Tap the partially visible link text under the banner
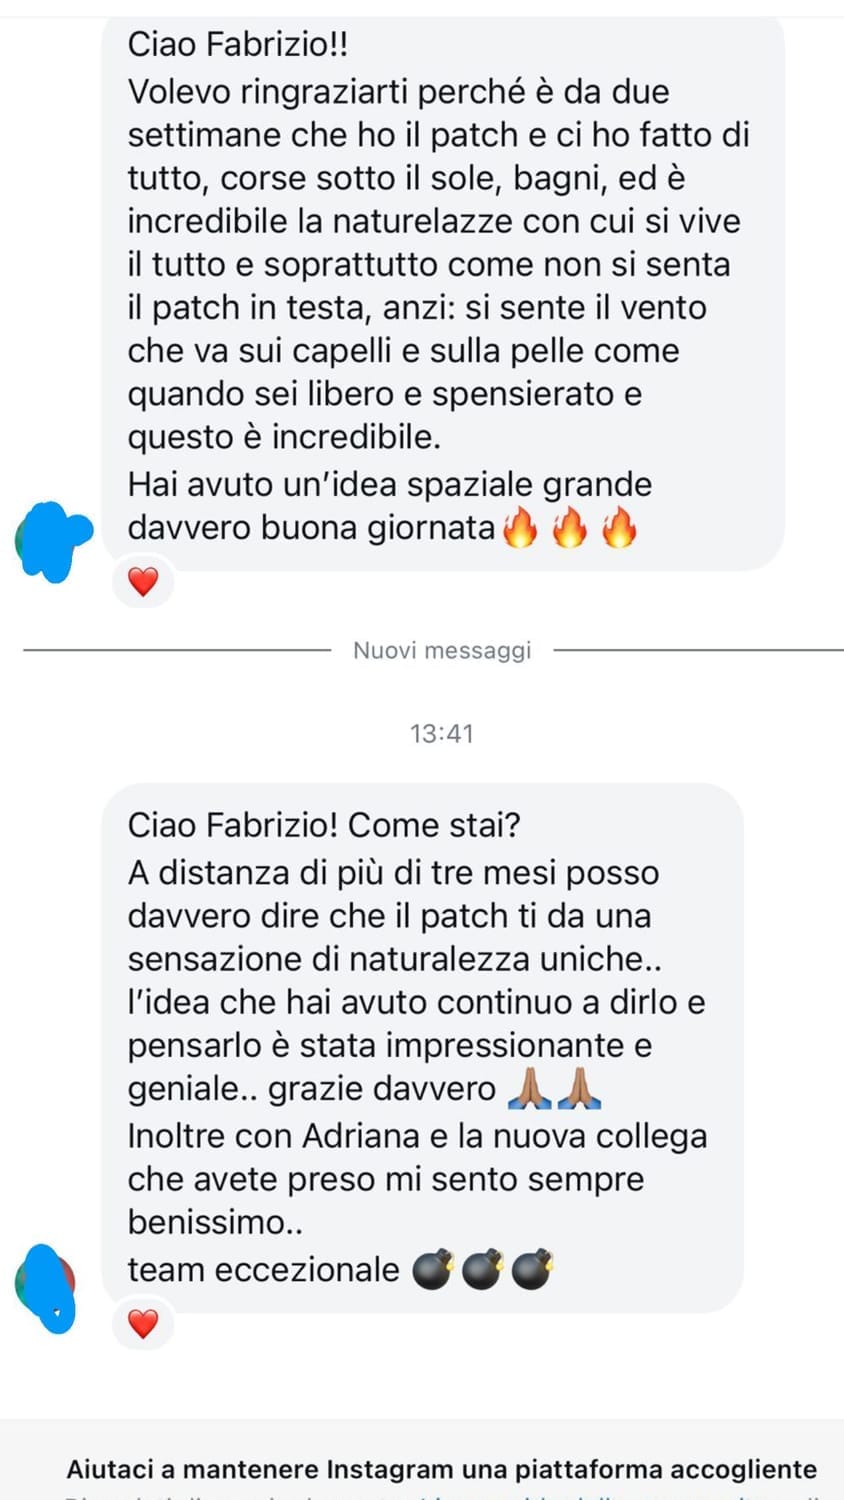Image resolution: width=844 pixels, height=1500 pixels. click(442, 1496)
